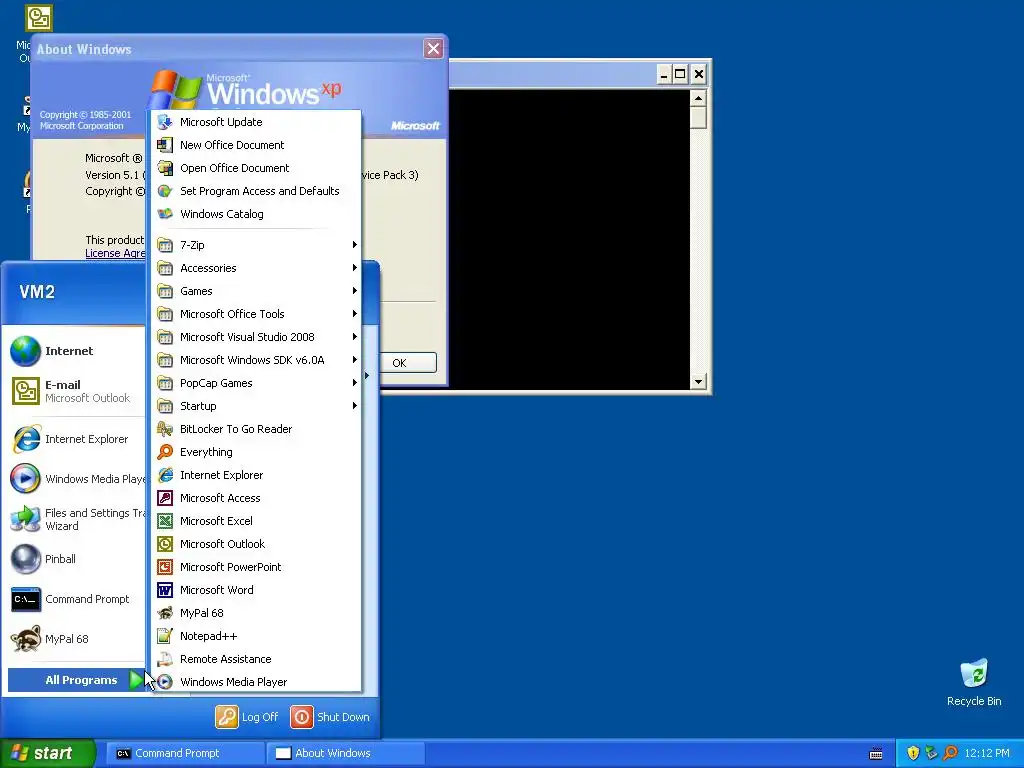
Task: Open Windows Media Player in the All Programs list
Action: [x=257, y=682]
